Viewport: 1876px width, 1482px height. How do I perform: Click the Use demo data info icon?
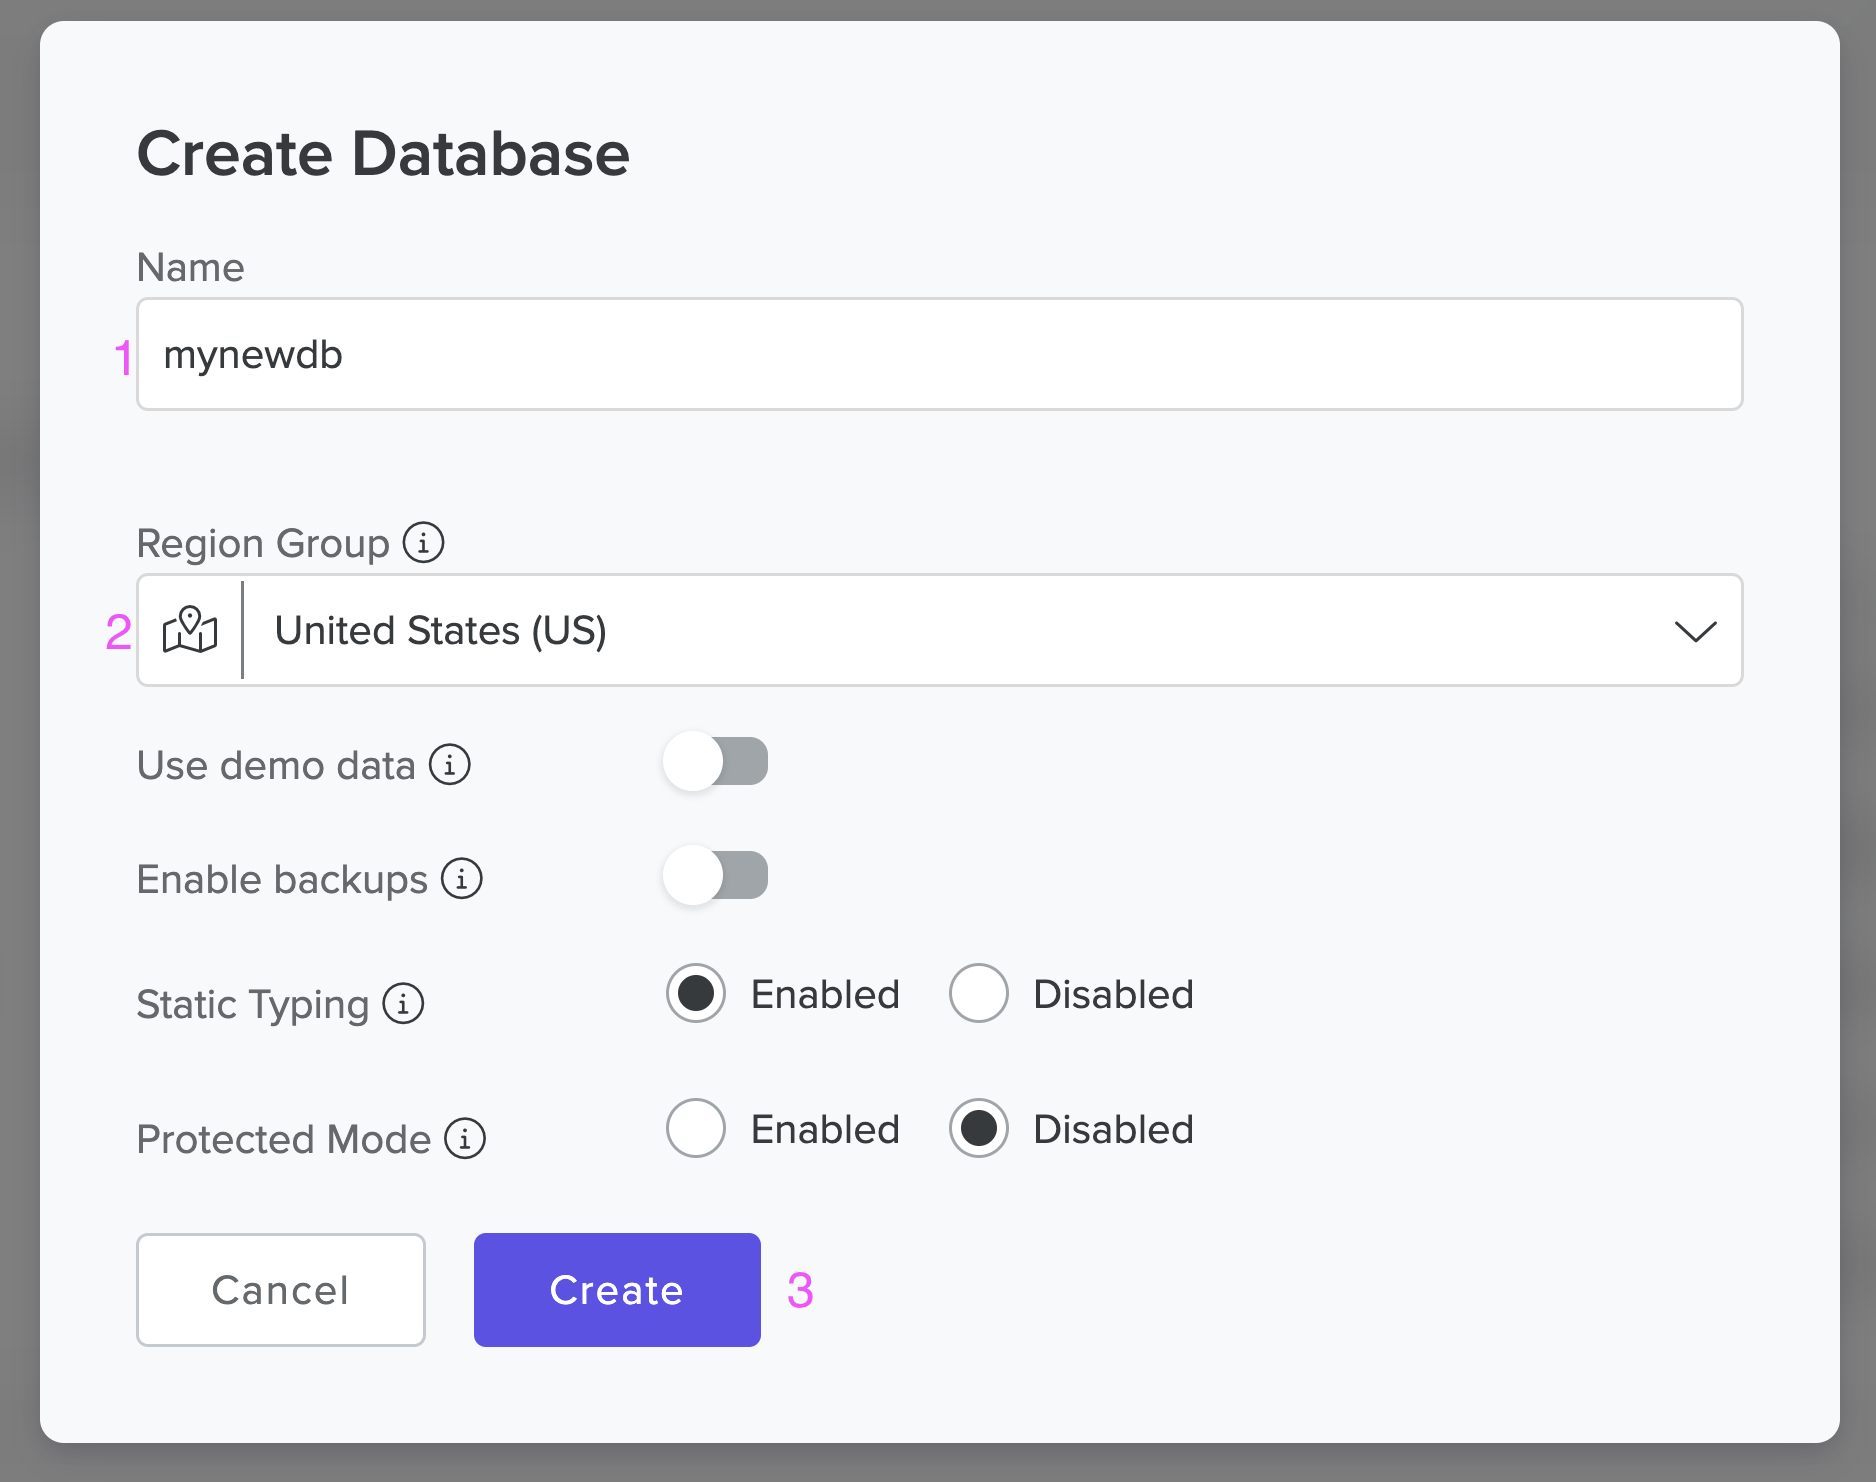[450, 765]
